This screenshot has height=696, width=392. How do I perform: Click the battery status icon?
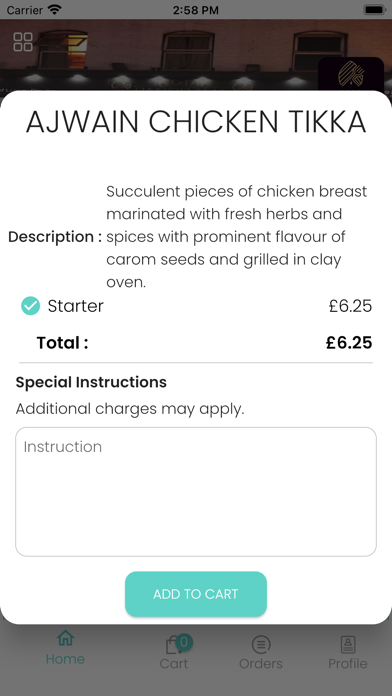click(375, 9)
